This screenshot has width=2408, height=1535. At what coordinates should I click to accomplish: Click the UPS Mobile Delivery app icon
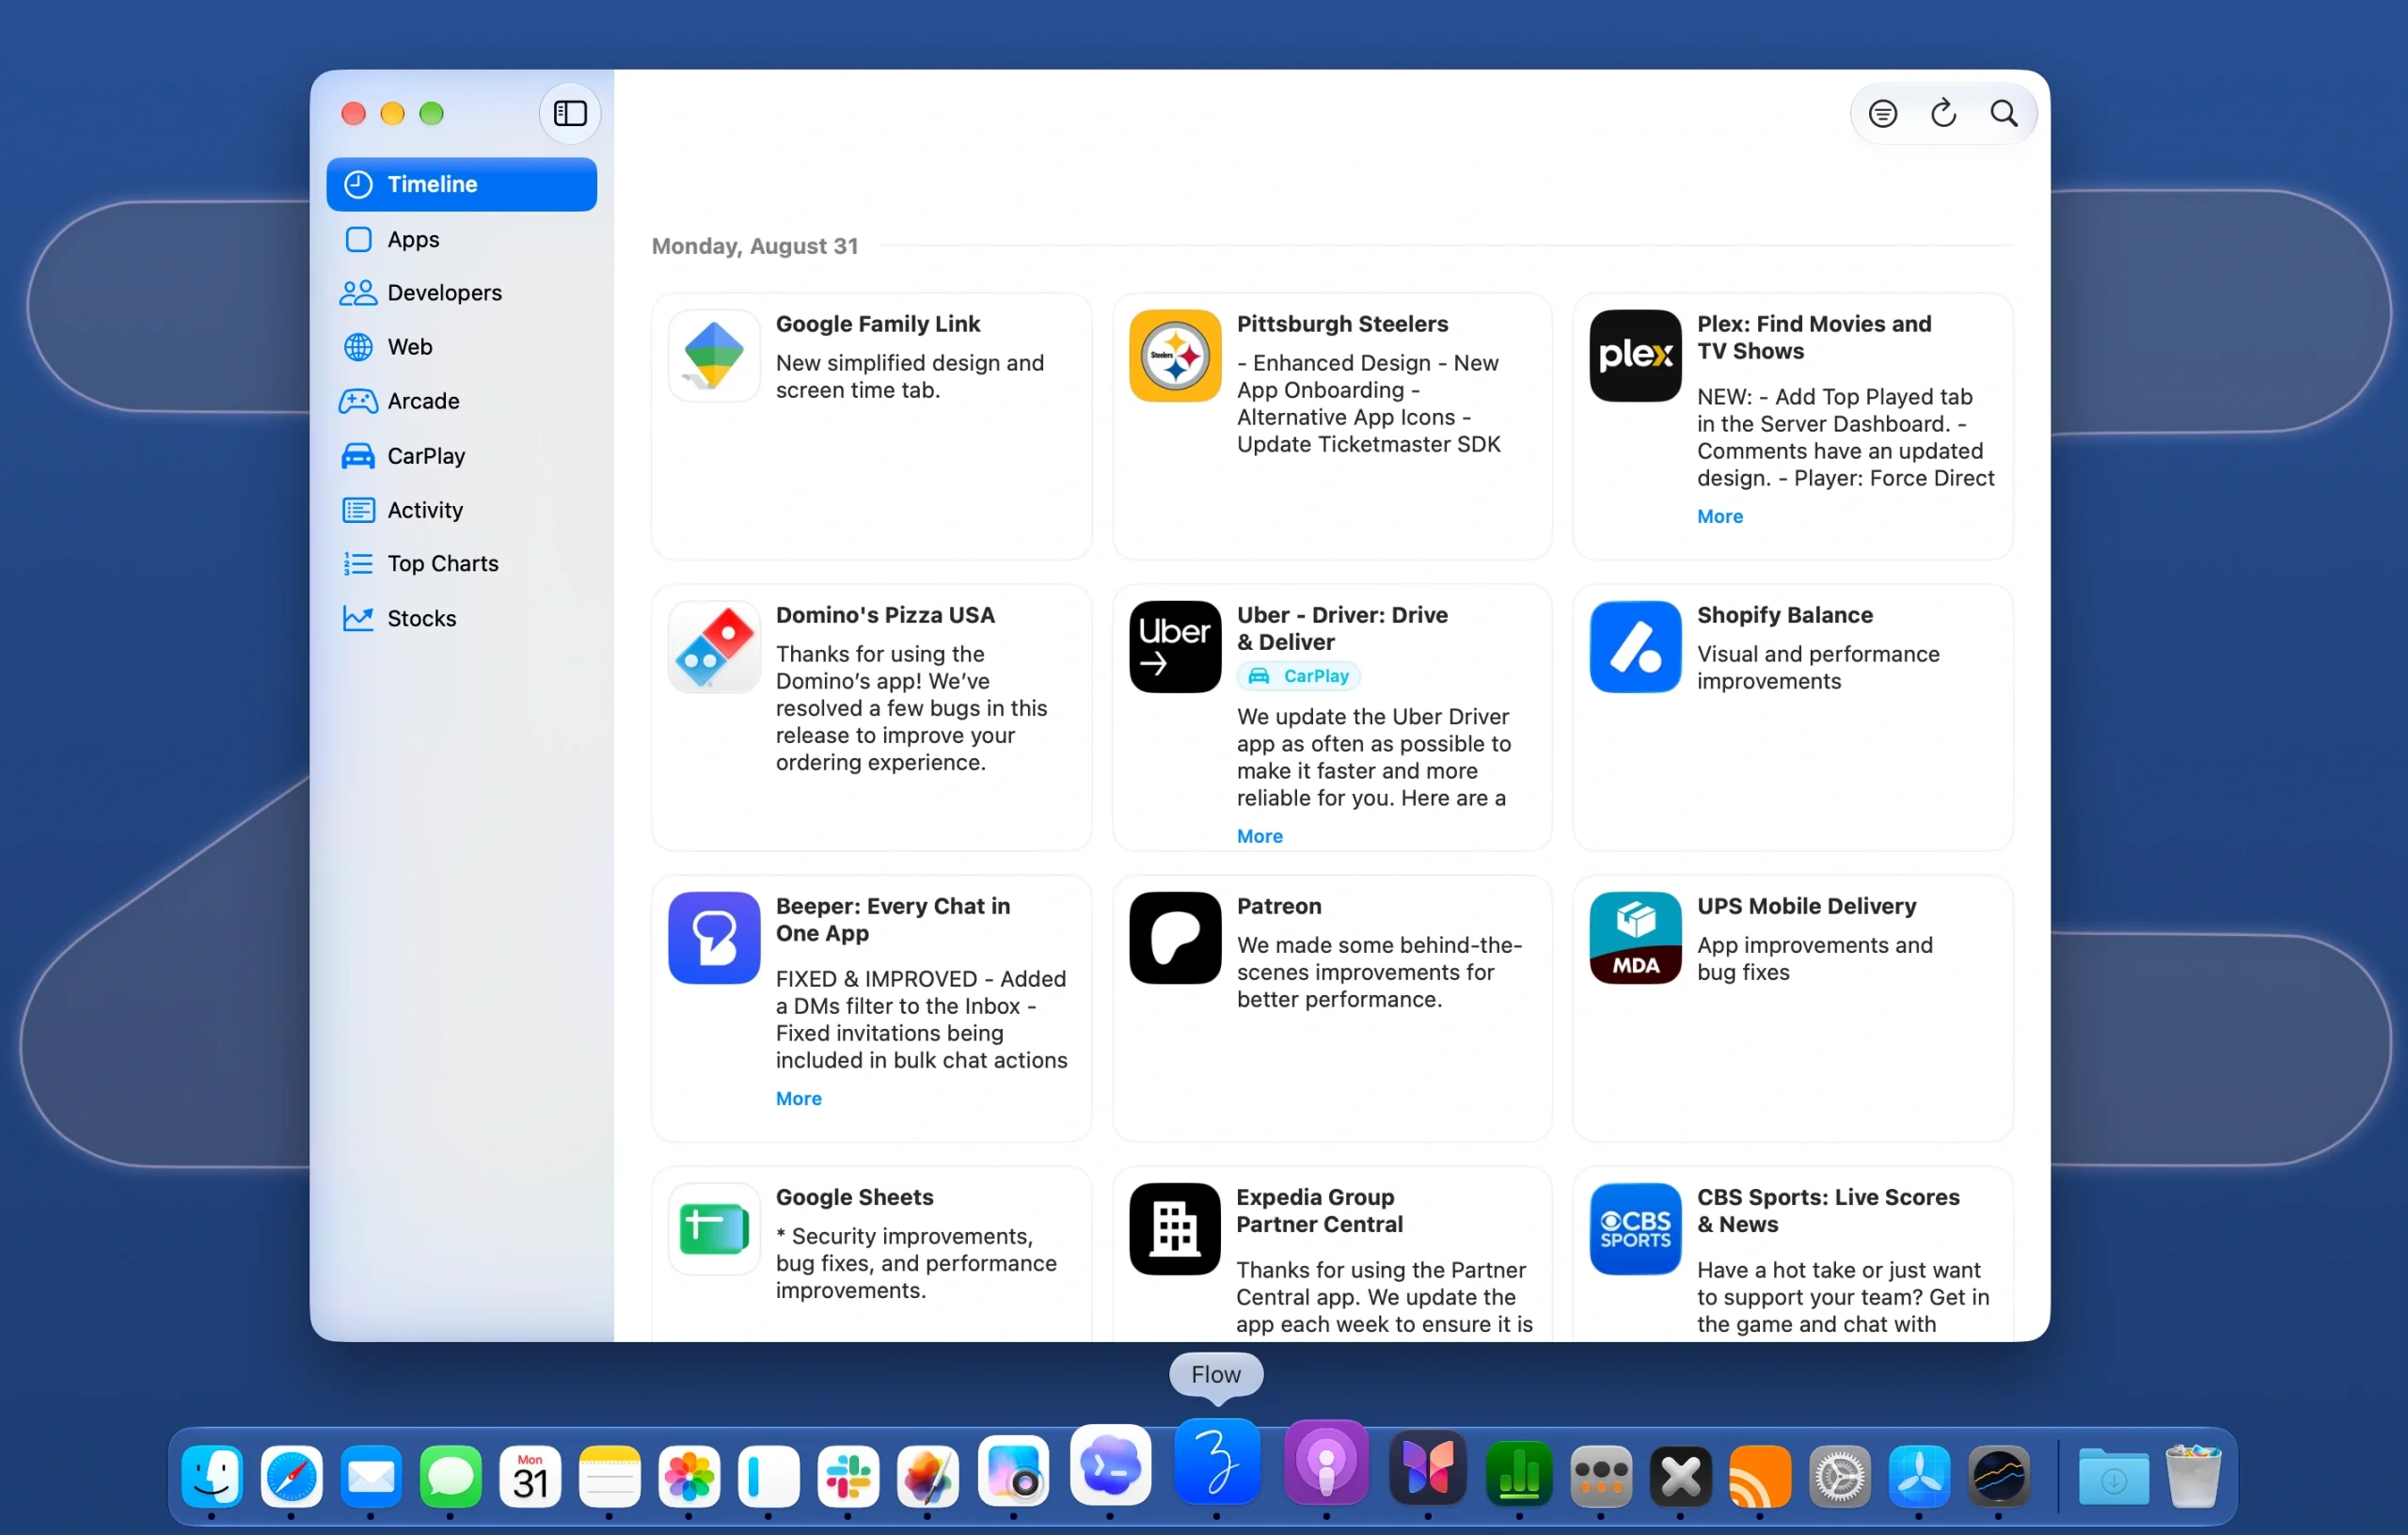pos(1635,938)
